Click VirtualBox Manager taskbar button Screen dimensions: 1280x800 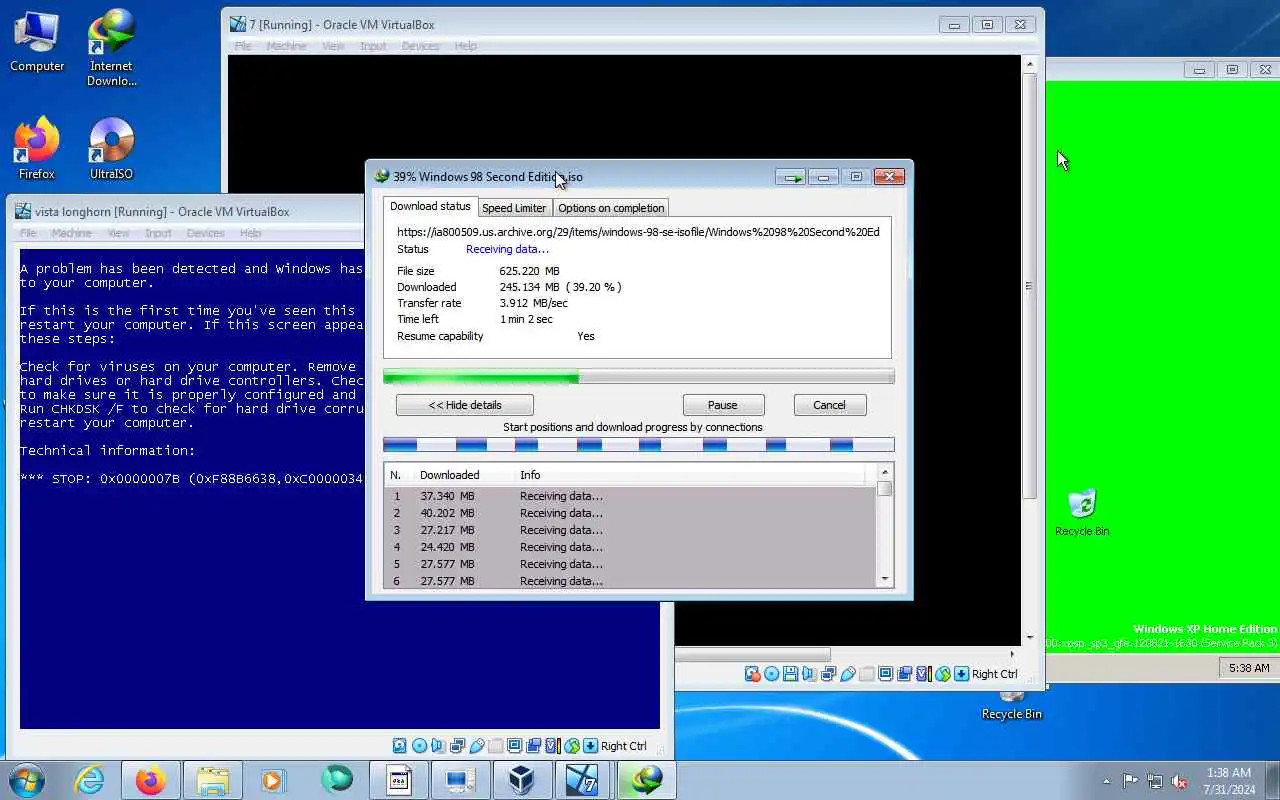521,780
